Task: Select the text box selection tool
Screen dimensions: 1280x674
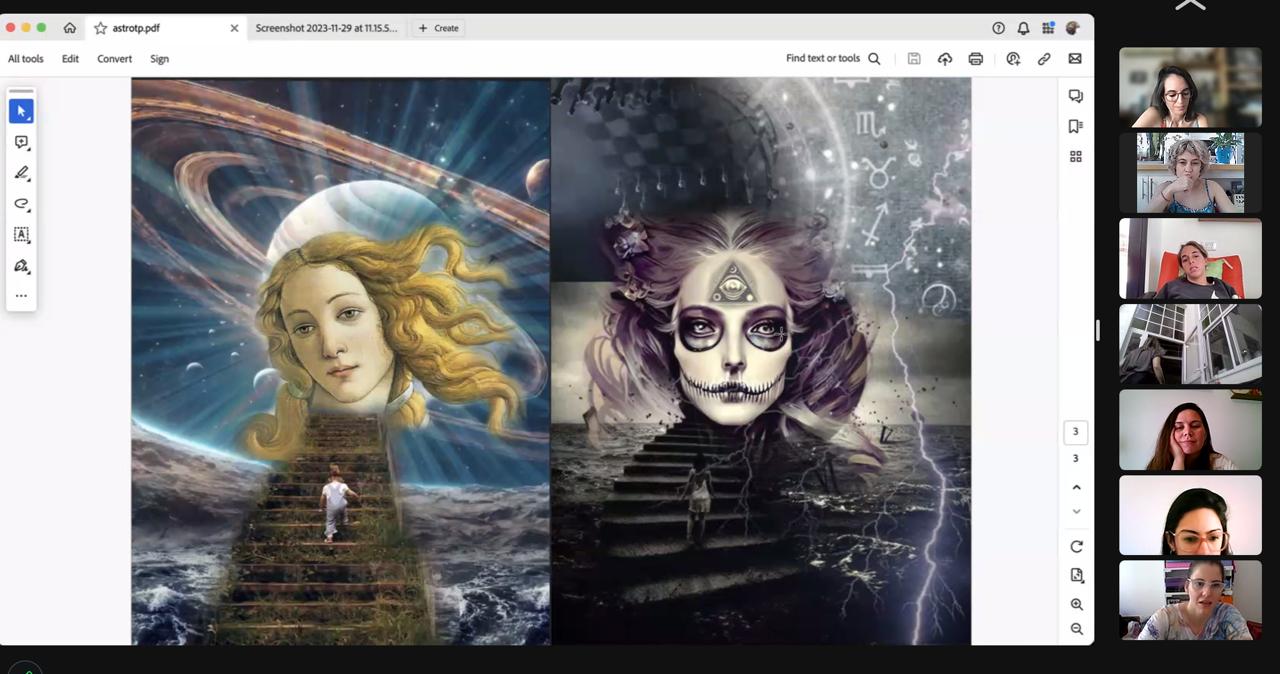Action: click(x=21, y=235)
